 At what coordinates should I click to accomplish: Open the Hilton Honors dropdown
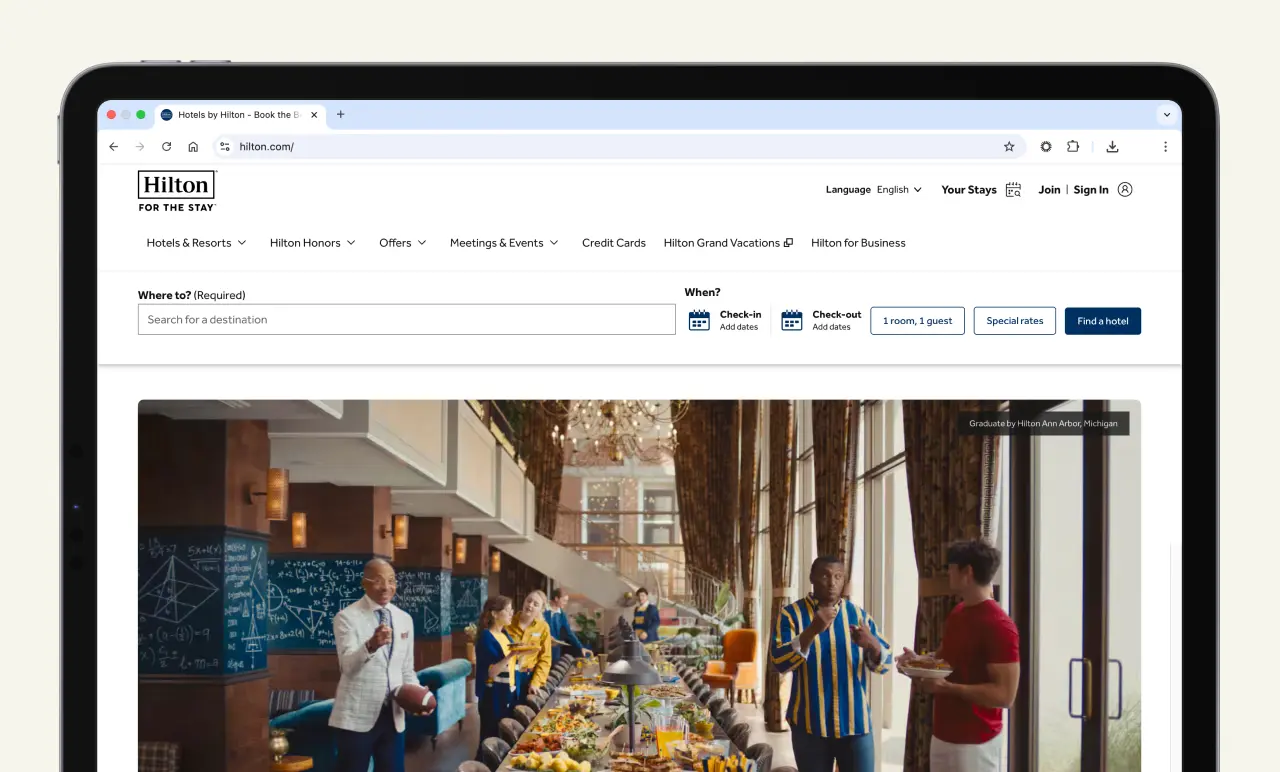click(312, 242)
